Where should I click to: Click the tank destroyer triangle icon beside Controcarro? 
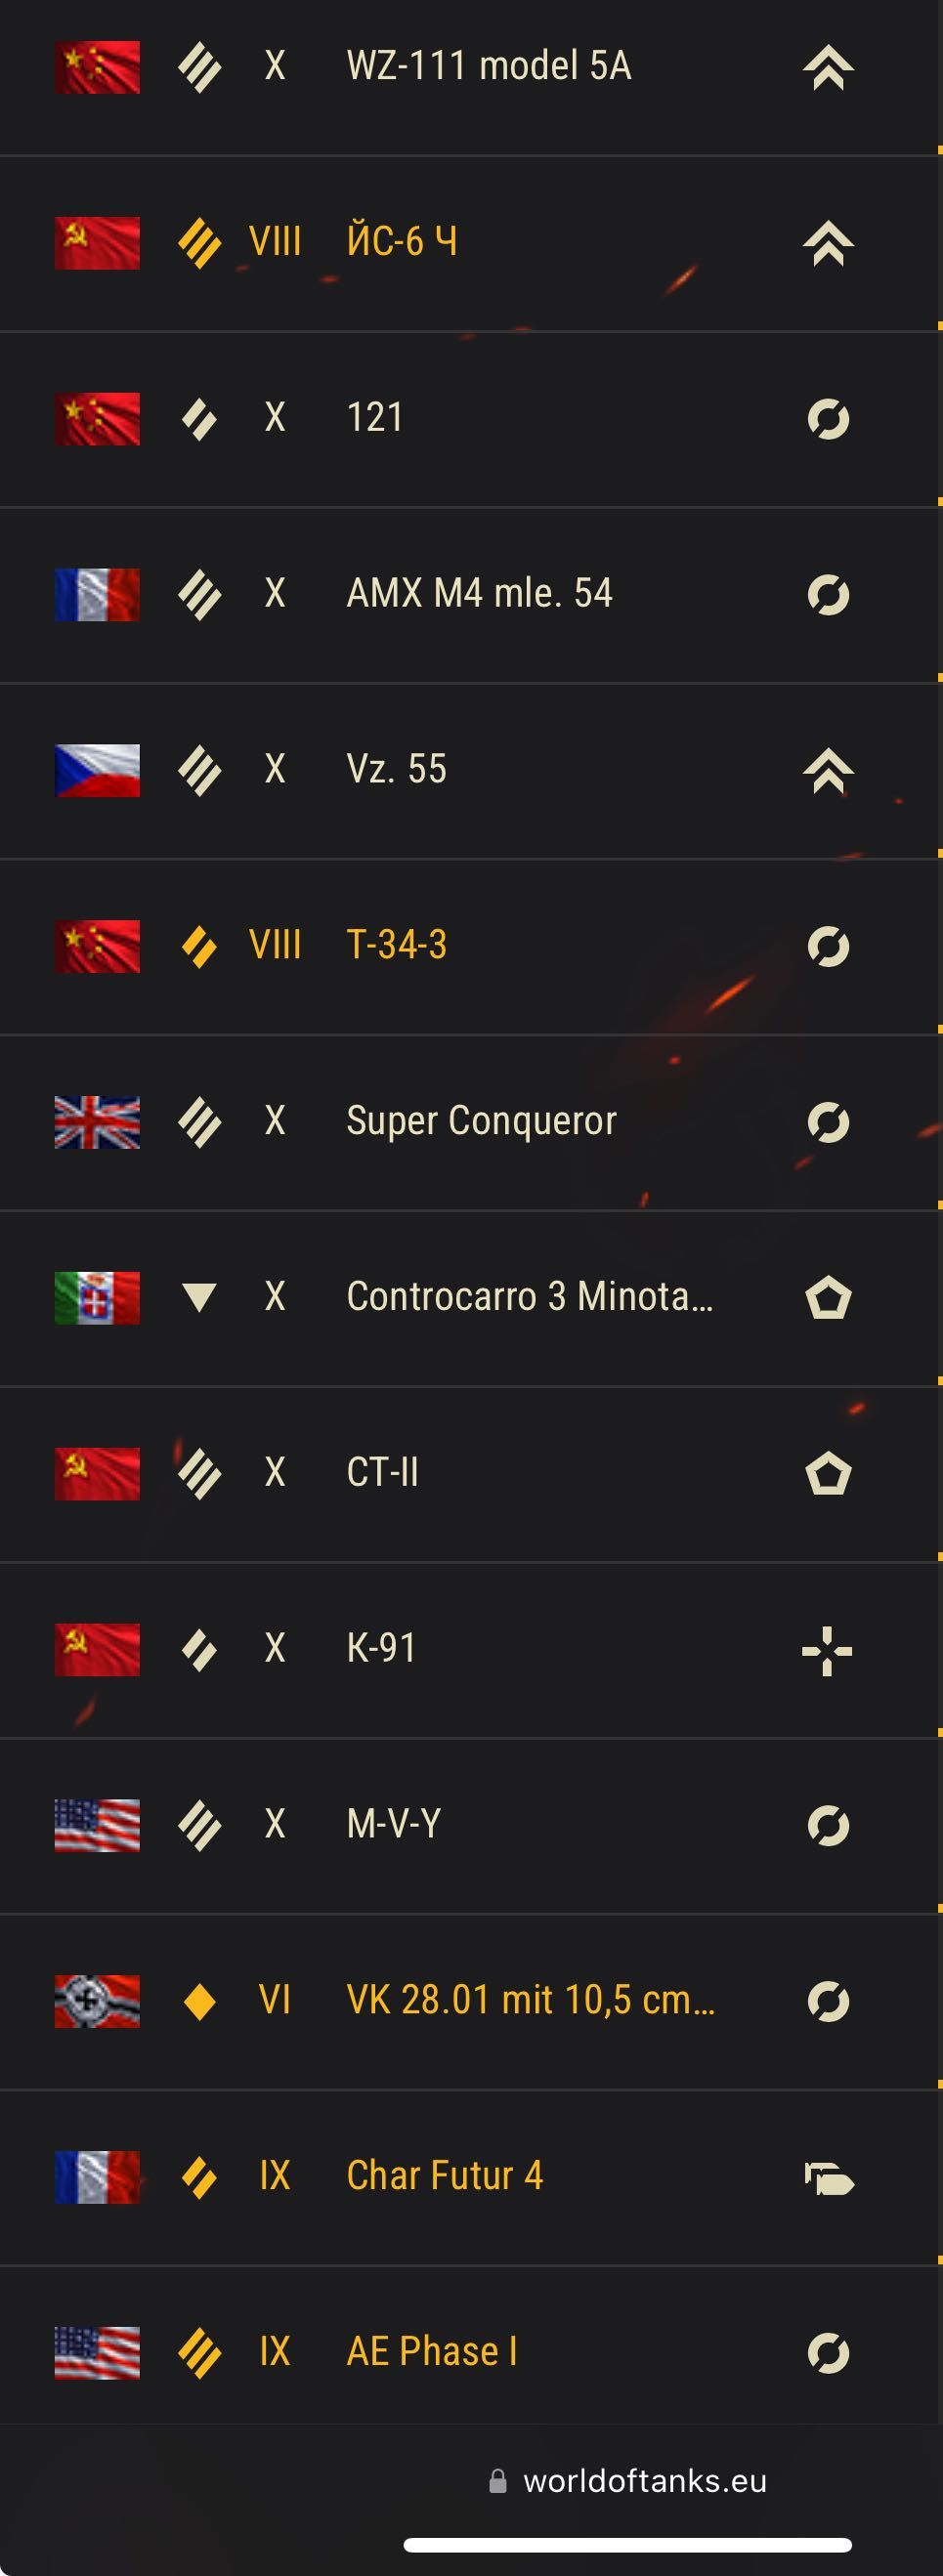point(200,1297)
